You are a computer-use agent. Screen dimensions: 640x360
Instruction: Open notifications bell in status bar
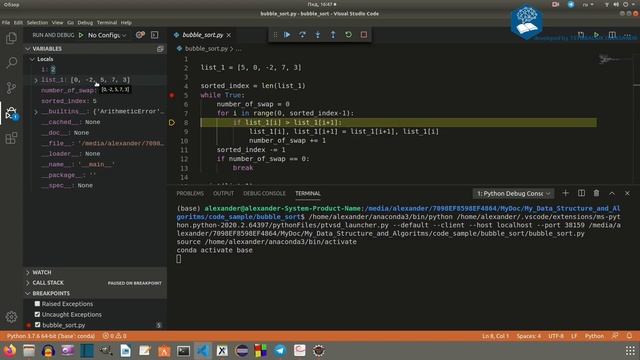[x=629, y=336]
